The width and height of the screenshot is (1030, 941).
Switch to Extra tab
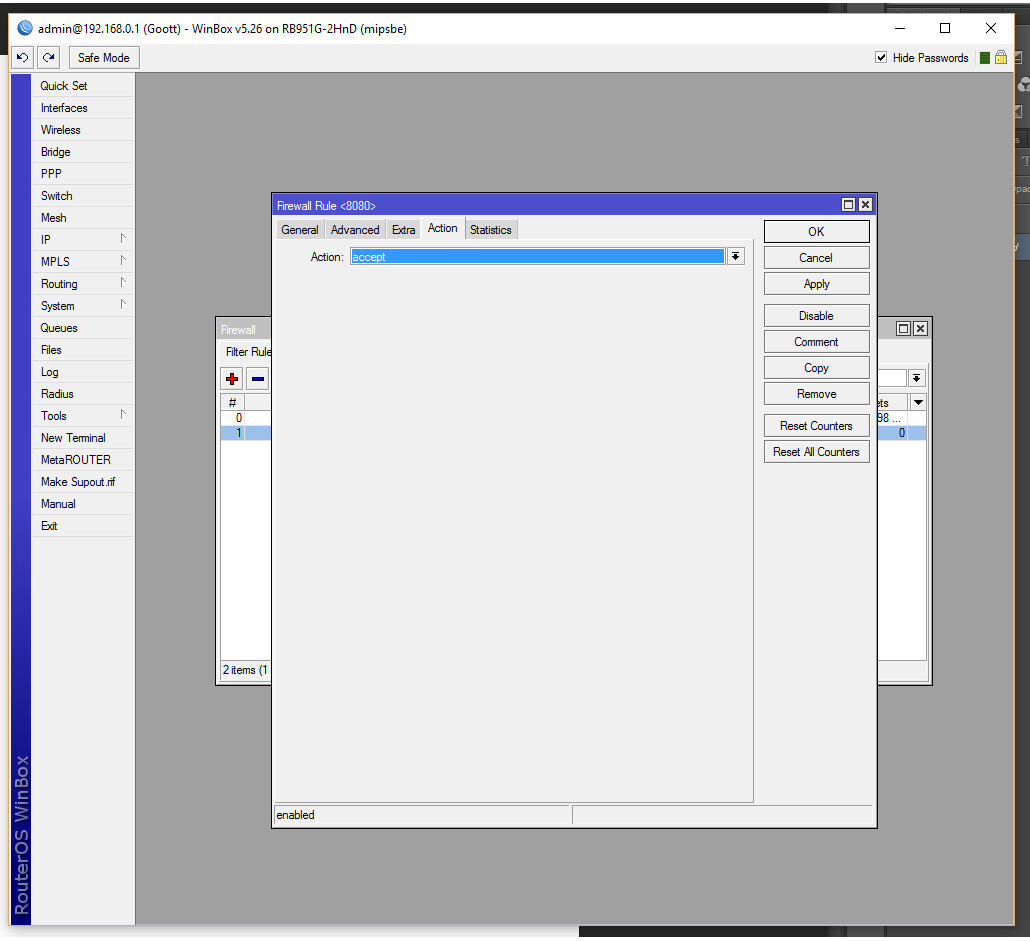click(403, 230)
